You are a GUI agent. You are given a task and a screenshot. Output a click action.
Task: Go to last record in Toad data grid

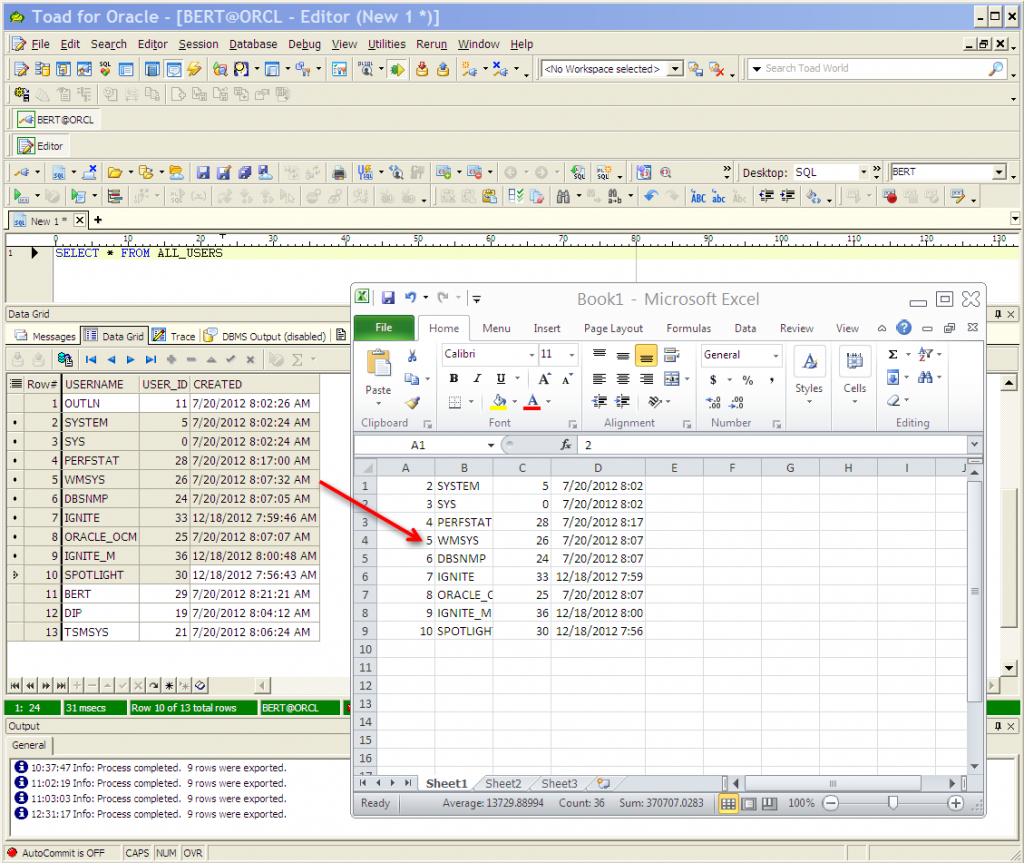tap(151, 360)
